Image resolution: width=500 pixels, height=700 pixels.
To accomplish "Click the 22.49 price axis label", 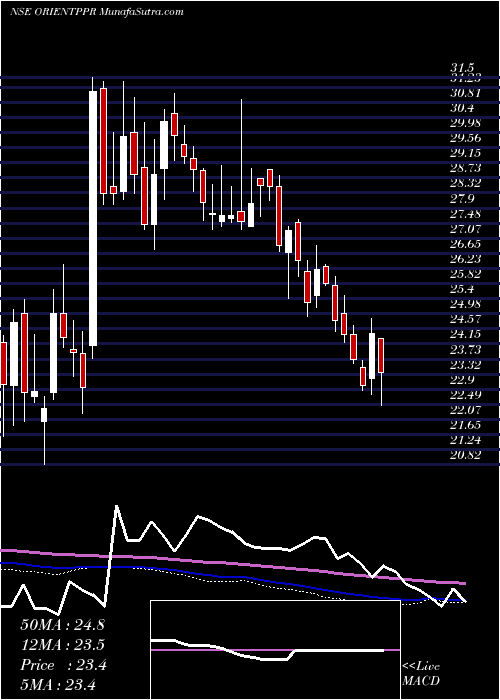I will pos(465,395).
